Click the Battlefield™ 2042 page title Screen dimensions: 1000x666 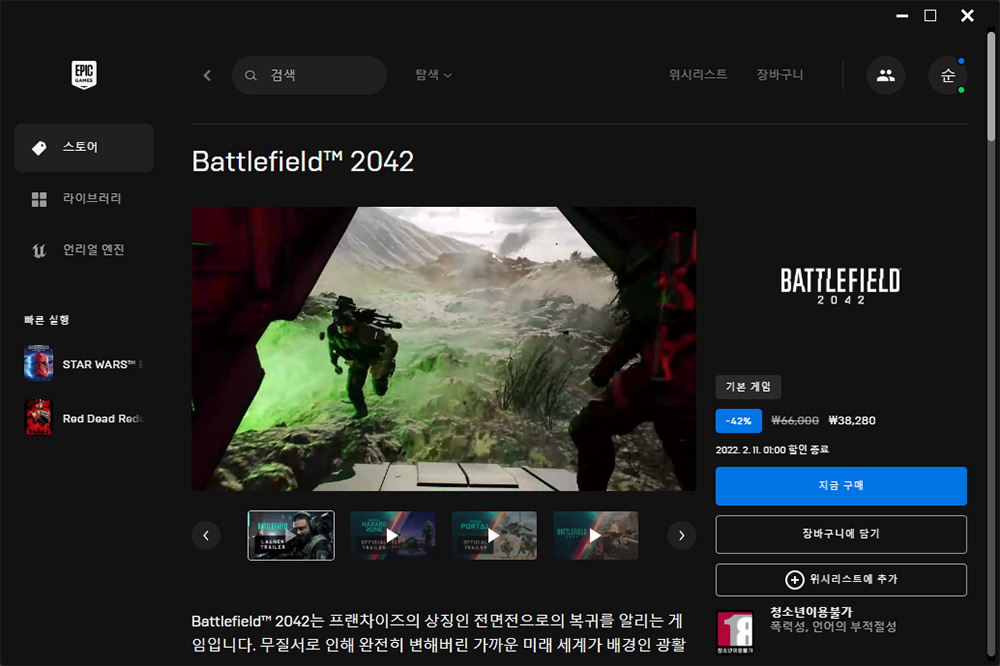[x=303, y=161]
